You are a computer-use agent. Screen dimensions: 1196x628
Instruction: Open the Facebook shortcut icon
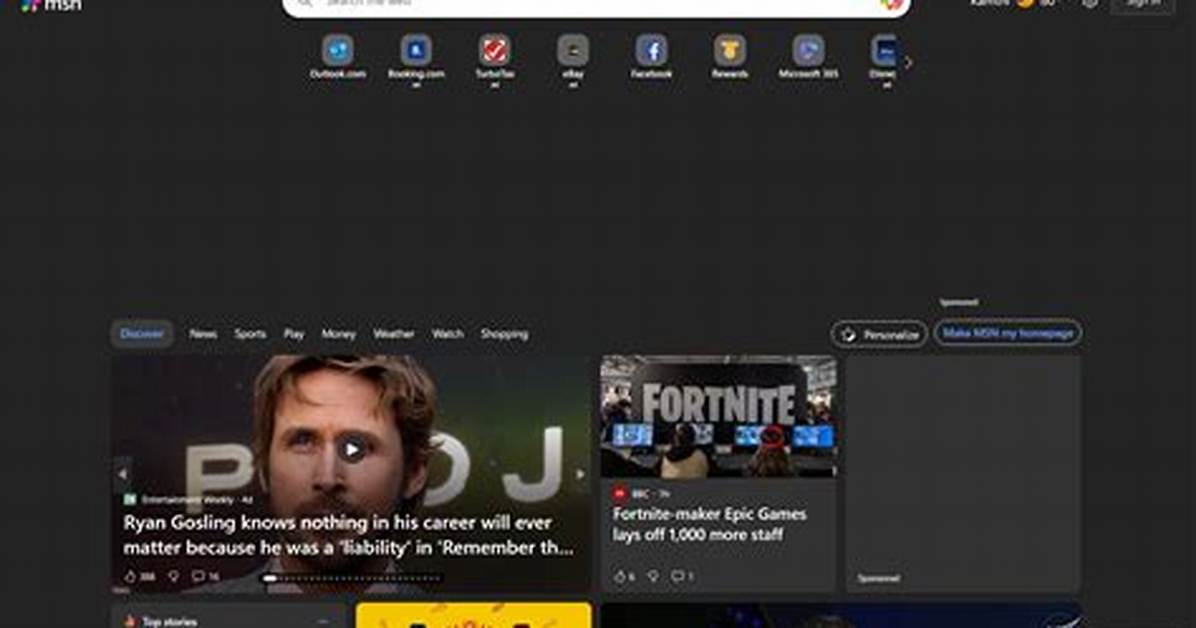coord(651,50)
